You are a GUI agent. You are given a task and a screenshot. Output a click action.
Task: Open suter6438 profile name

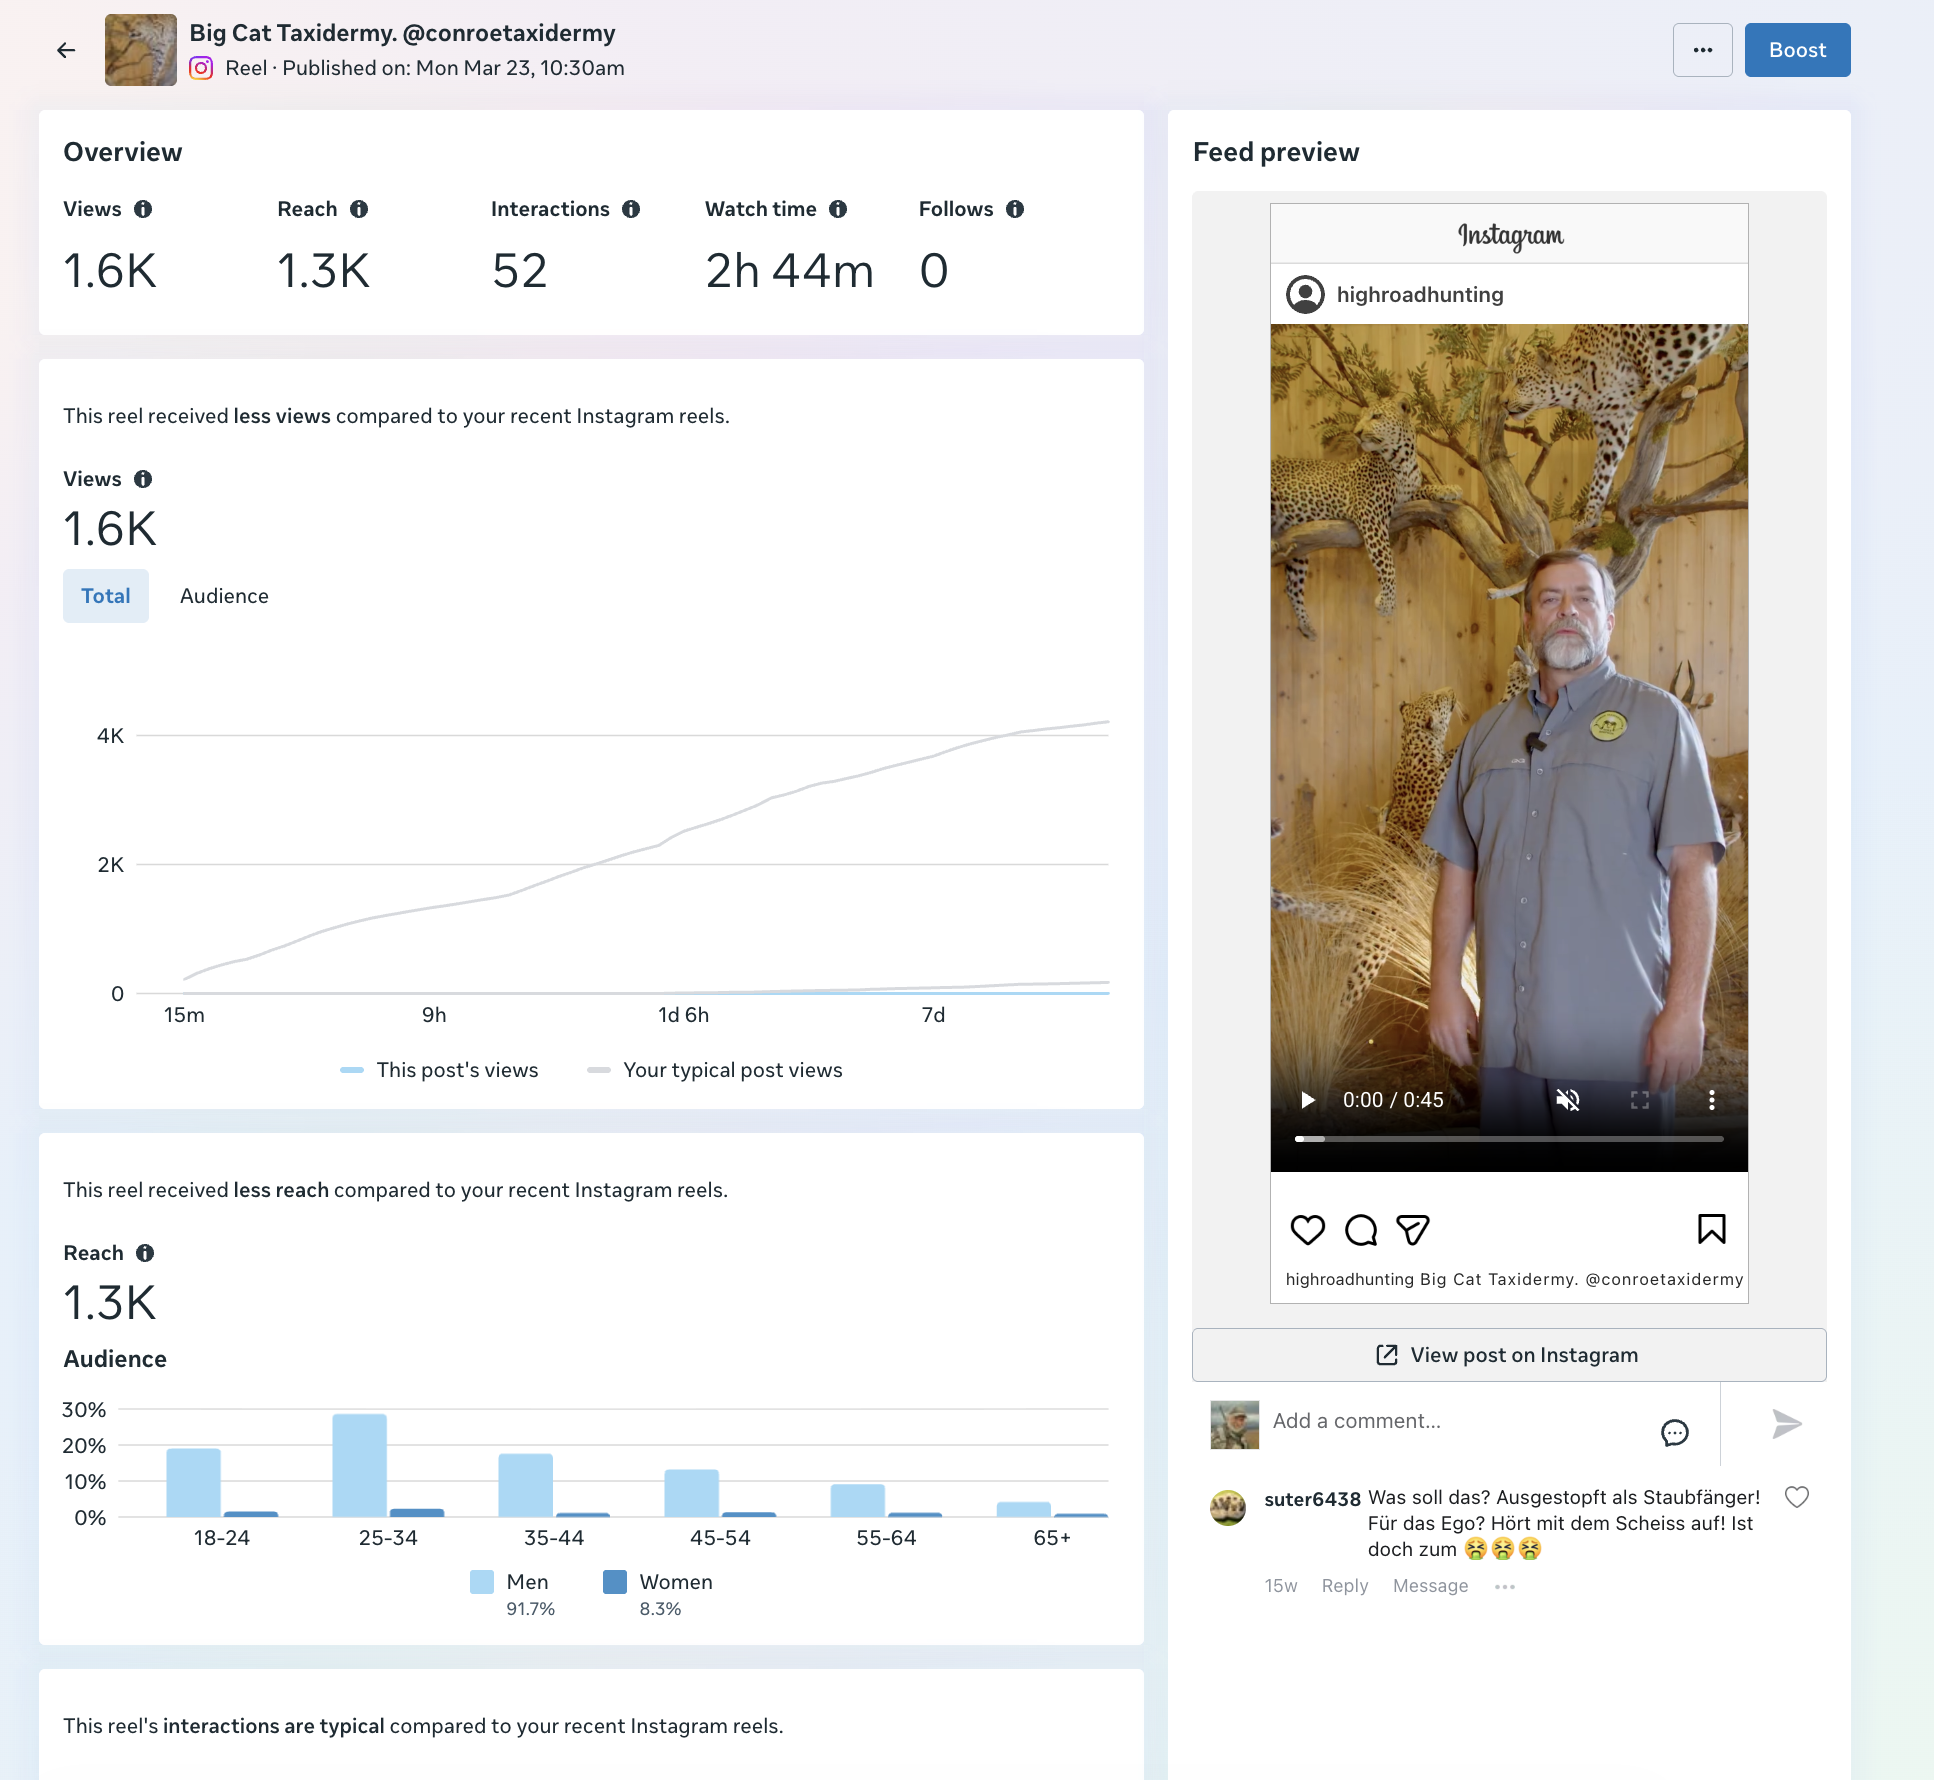pyautogui.click(x=1313, y=1499)
